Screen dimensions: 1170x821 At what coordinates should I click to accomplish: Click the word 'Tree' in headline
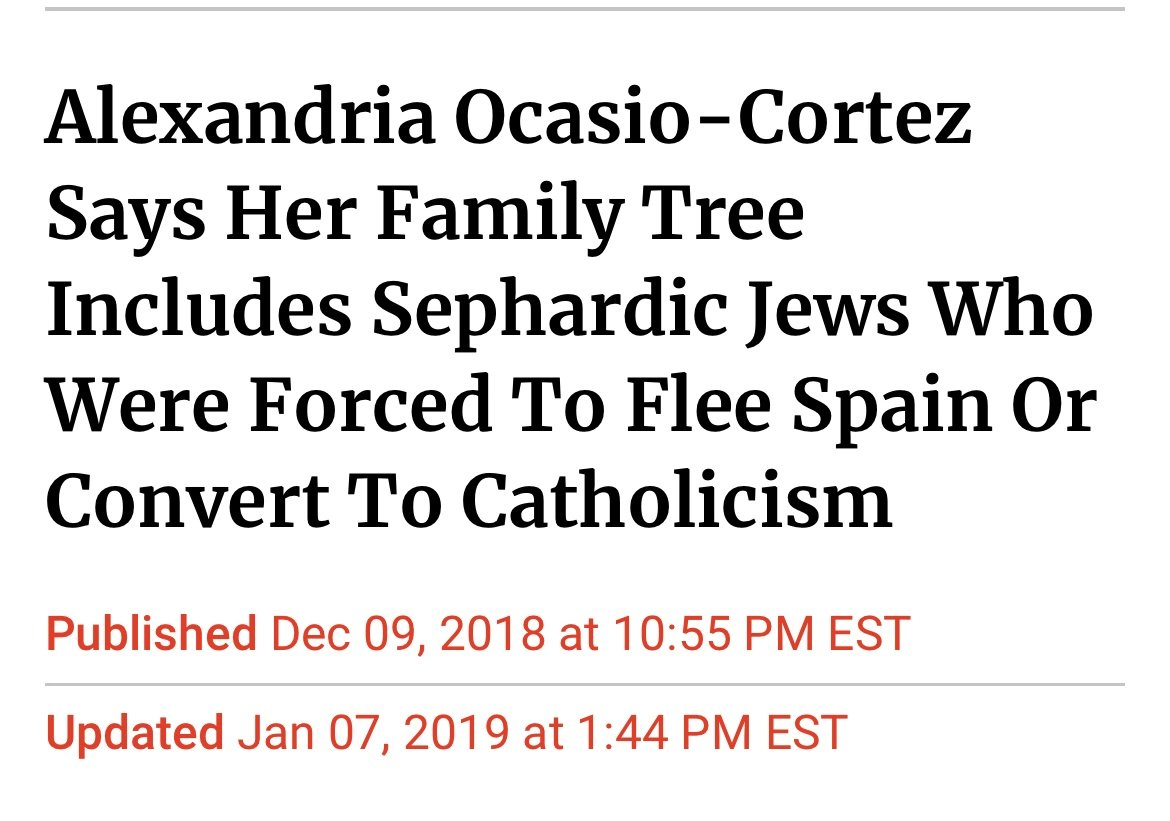coord(724,215)
